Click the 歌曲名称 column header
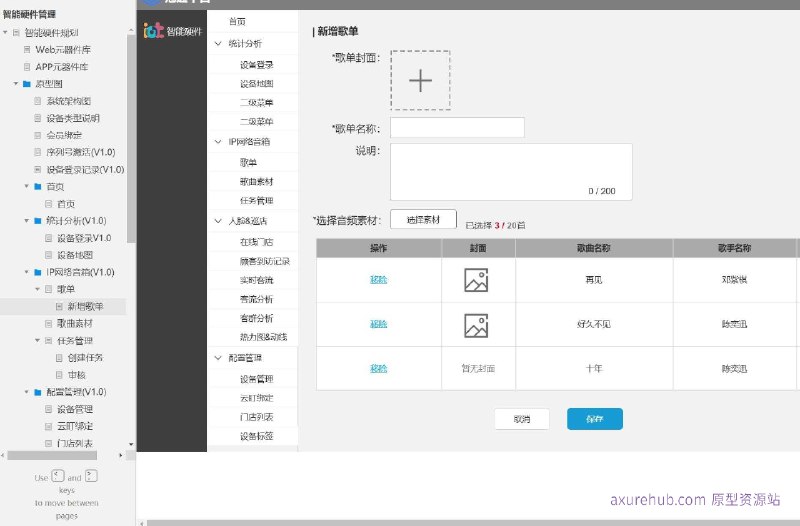The width and height of the screenshot is (800, 526). click(594, 248)
